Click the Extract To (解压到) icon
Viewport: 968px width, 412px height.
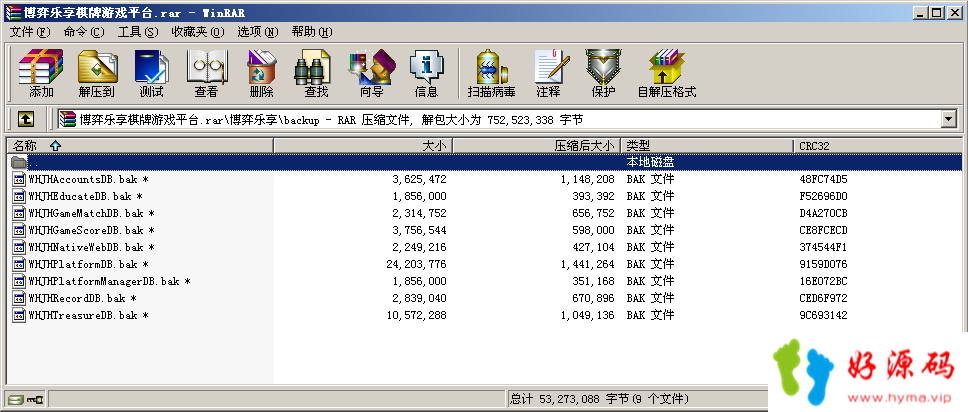click(x=96, y=73)
